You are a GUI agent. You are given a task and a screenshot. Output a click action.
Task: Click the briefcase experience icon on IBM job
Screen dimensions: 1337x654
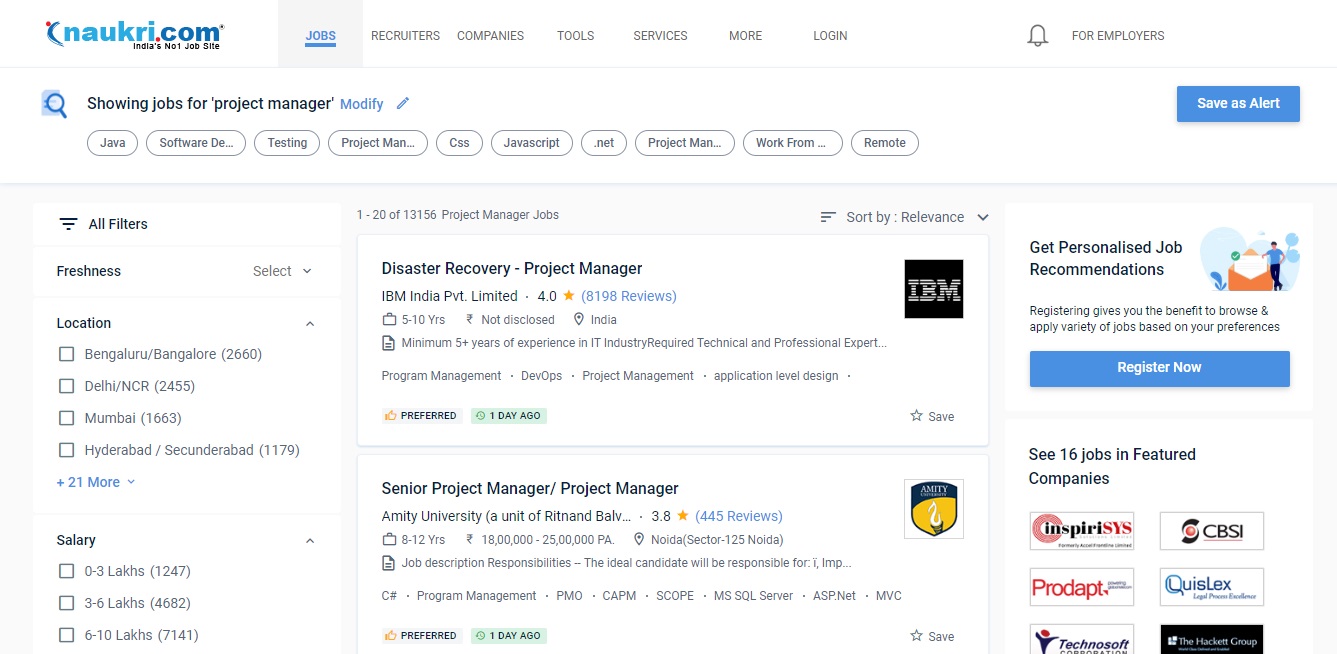point(389,320)
